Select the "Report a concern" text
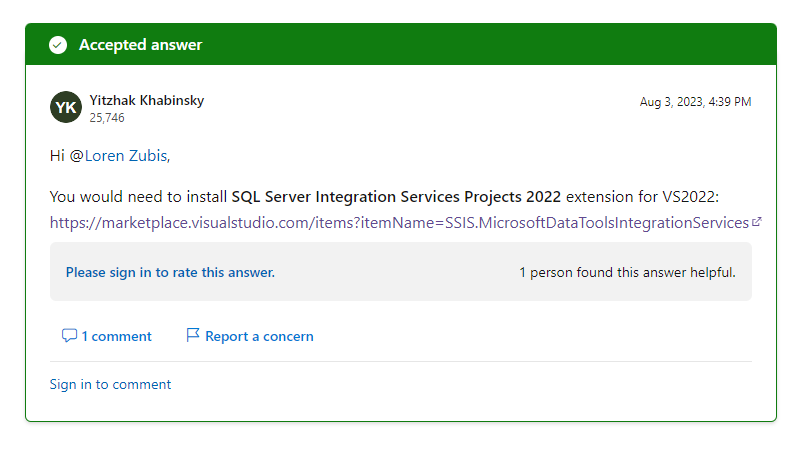The image size is (810, 467). [259, 336]
